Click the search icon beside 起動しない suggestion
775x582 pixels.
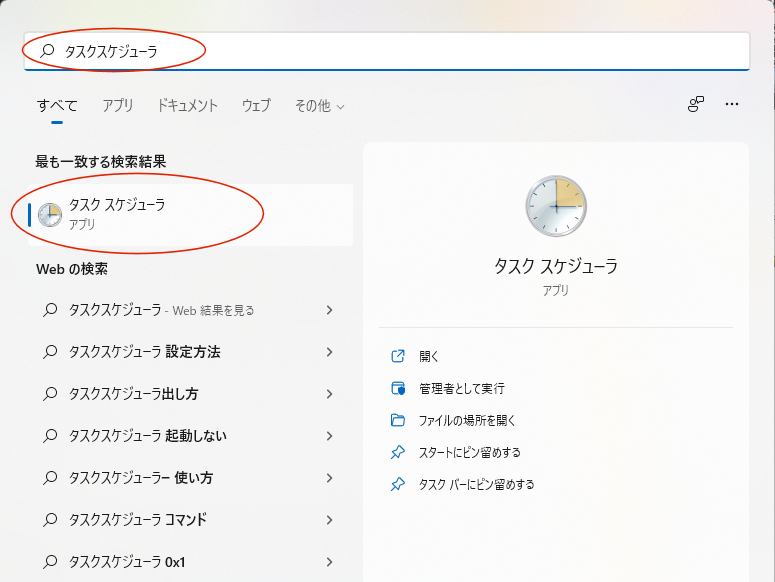[50, 436]
